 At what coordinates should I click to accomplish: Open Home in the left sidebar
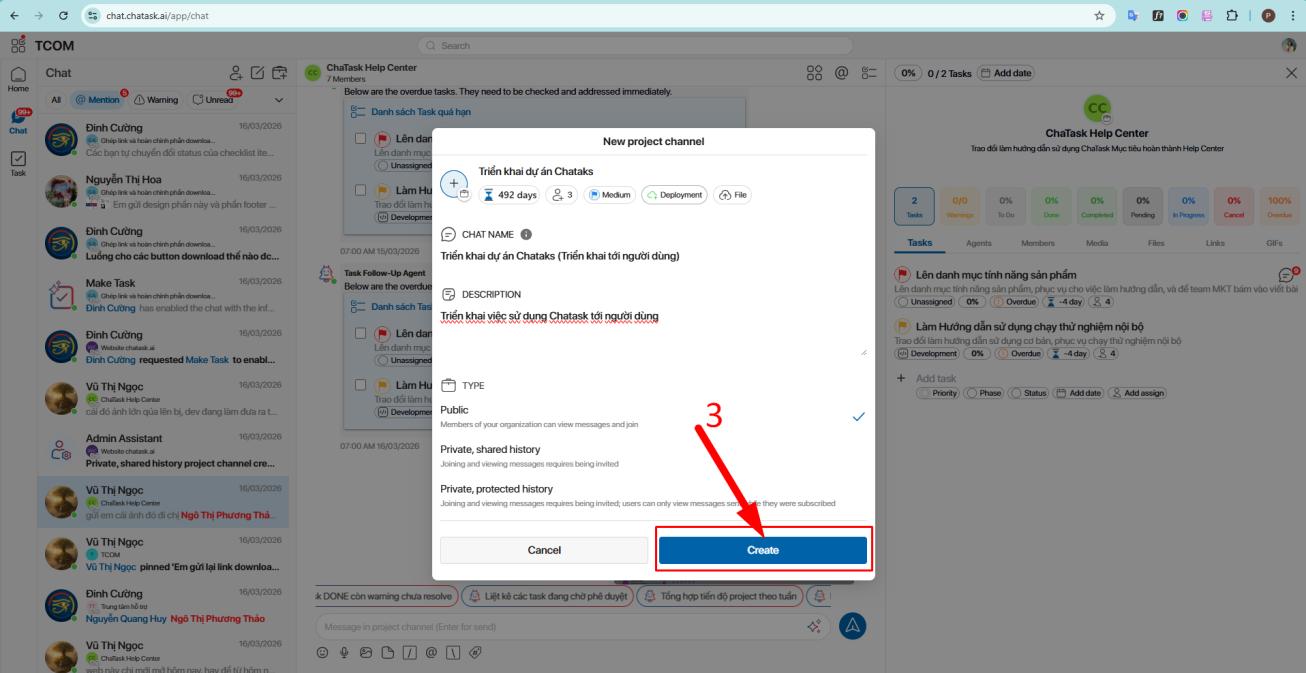pos(18,79)
